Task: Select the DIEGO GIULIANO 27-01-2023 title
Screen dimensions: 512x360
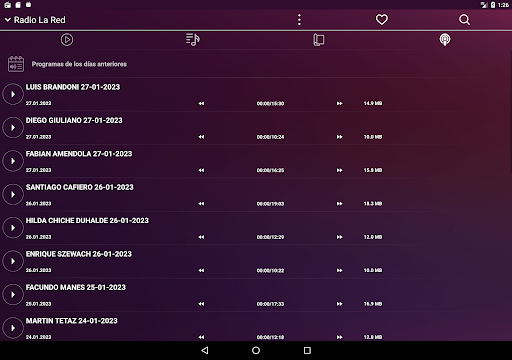Action: [74, 120]
